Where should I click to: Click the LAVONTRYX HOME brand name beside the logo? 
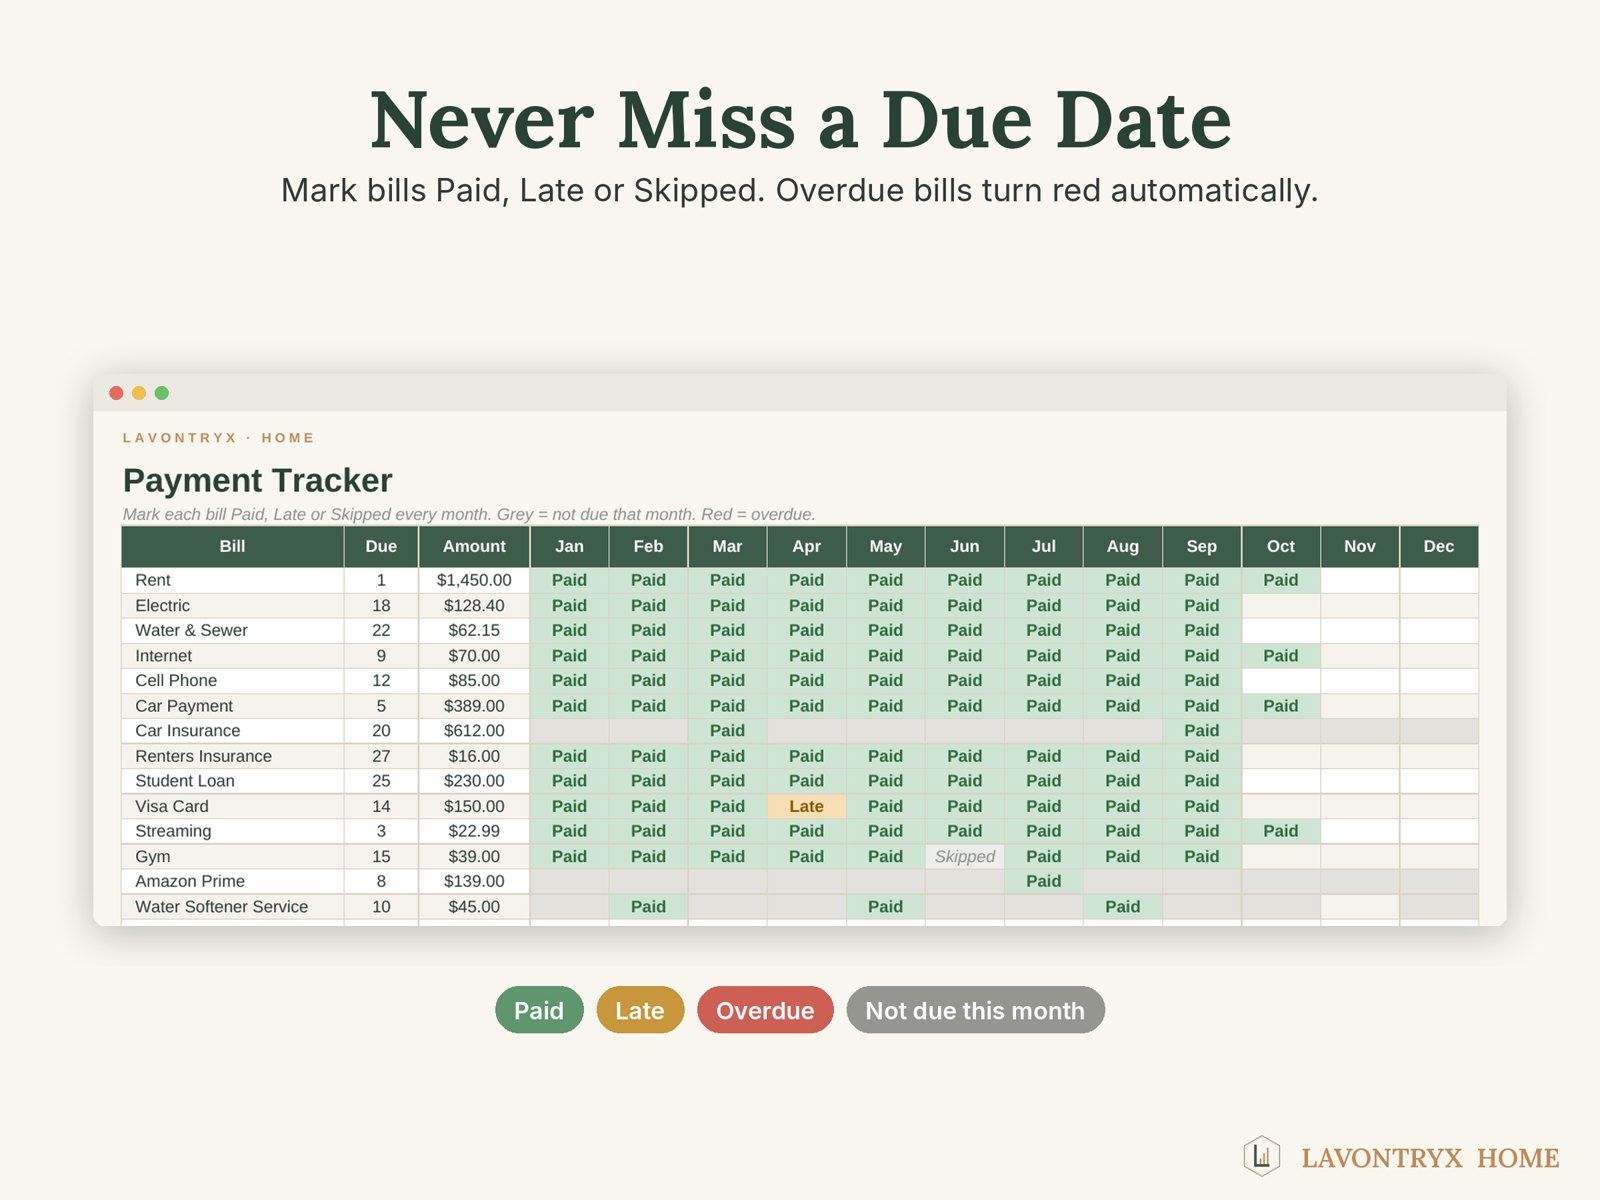[x=1430, y=1158]
